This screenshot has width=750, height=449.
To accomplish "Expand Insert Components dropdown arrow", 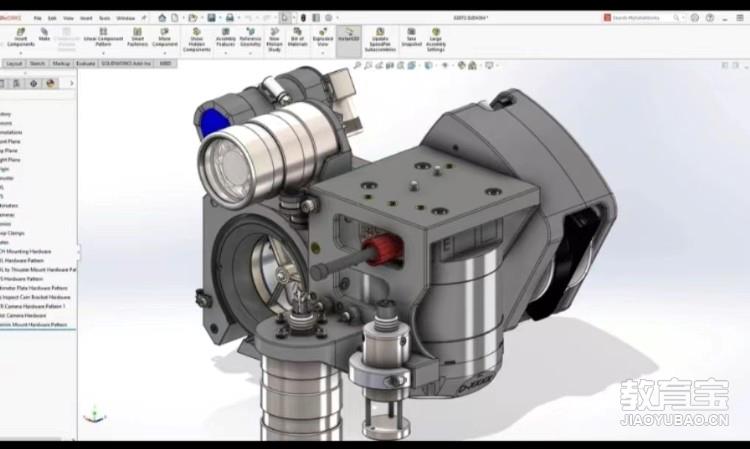I will click(x=21, y=52).
